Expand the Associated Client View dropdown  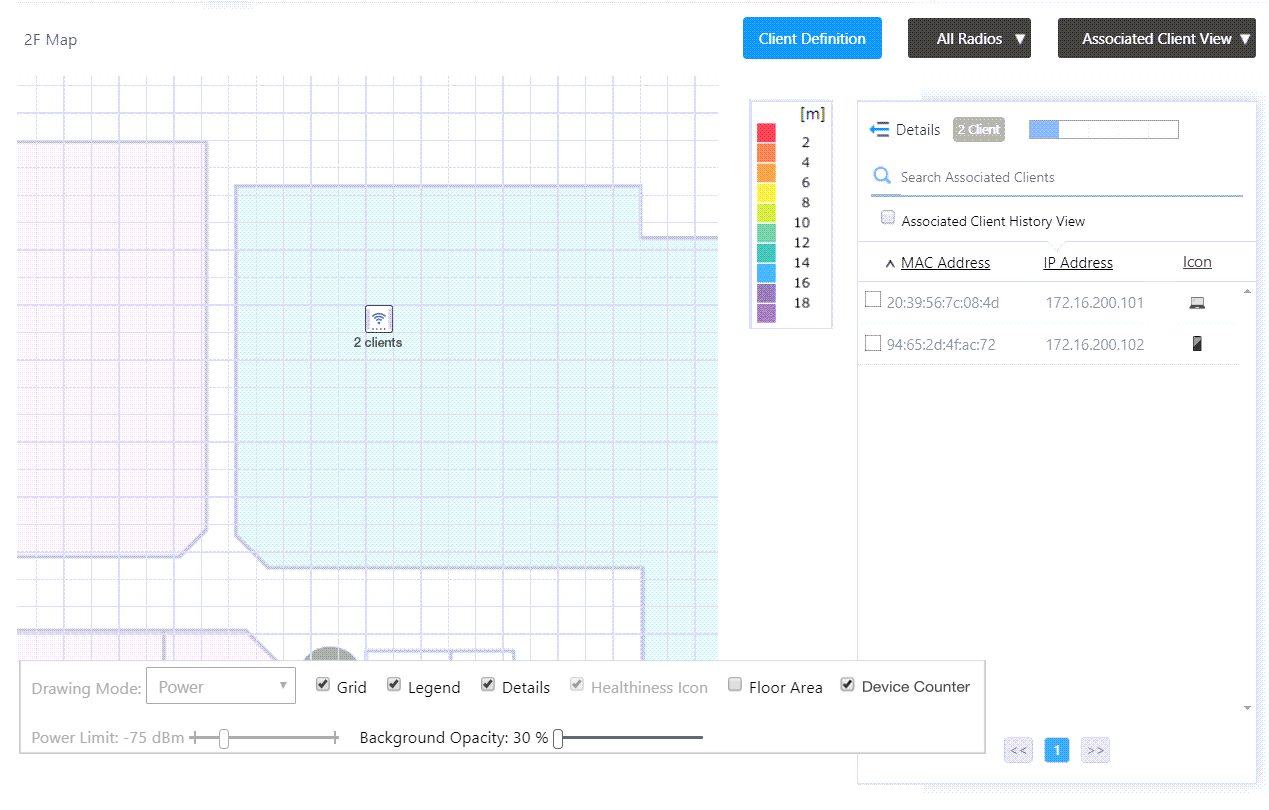(x=1156, y=39)
